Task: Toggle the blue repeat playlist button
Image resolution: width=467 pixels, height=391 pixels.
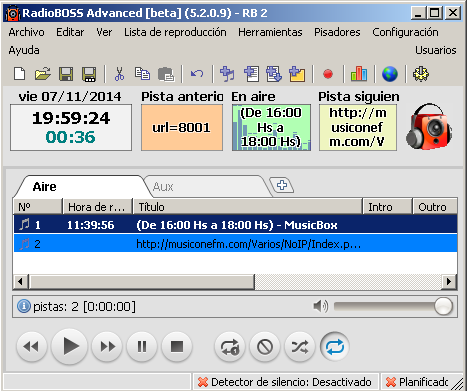Action: (x=335, y=347)
